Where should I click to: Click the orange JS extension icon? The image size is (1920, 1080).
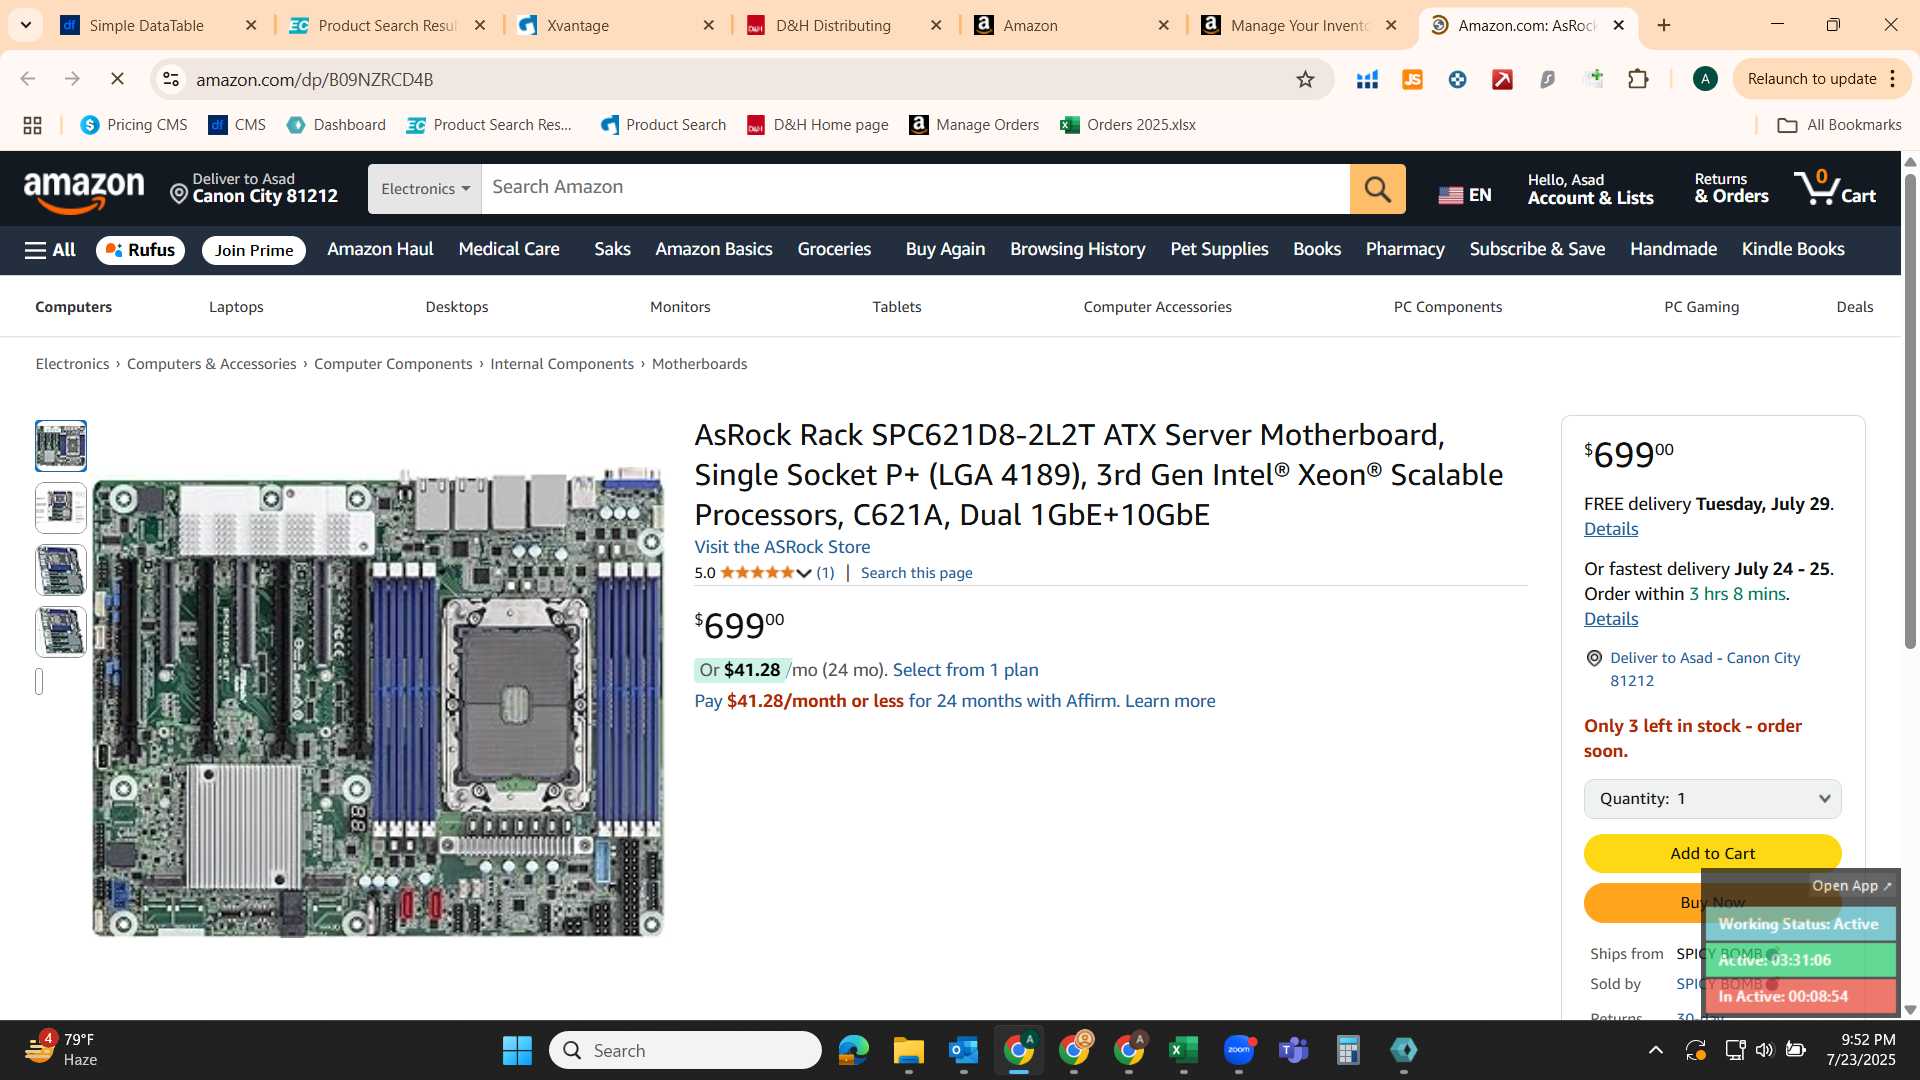pos(1412,79)
